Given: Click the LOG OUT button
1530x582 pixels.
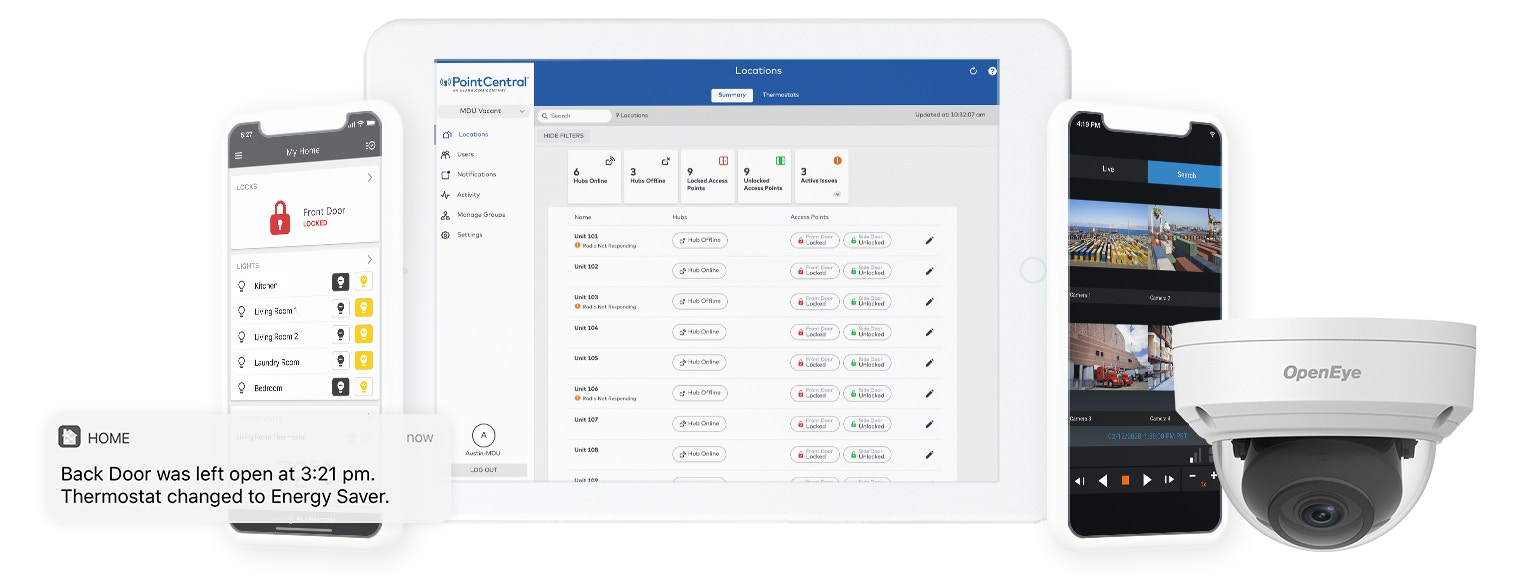Looking at the screenshot, I should [484, 469].
